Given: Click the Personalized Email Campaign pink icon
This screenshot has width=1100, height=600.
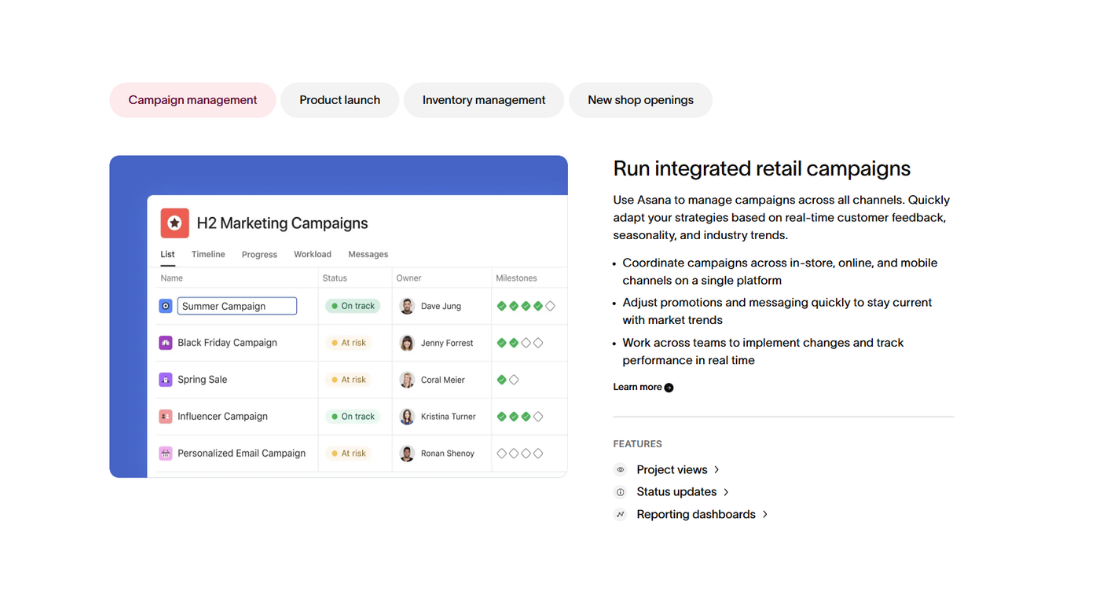Looking at the screenshot, I should [166, 453].
